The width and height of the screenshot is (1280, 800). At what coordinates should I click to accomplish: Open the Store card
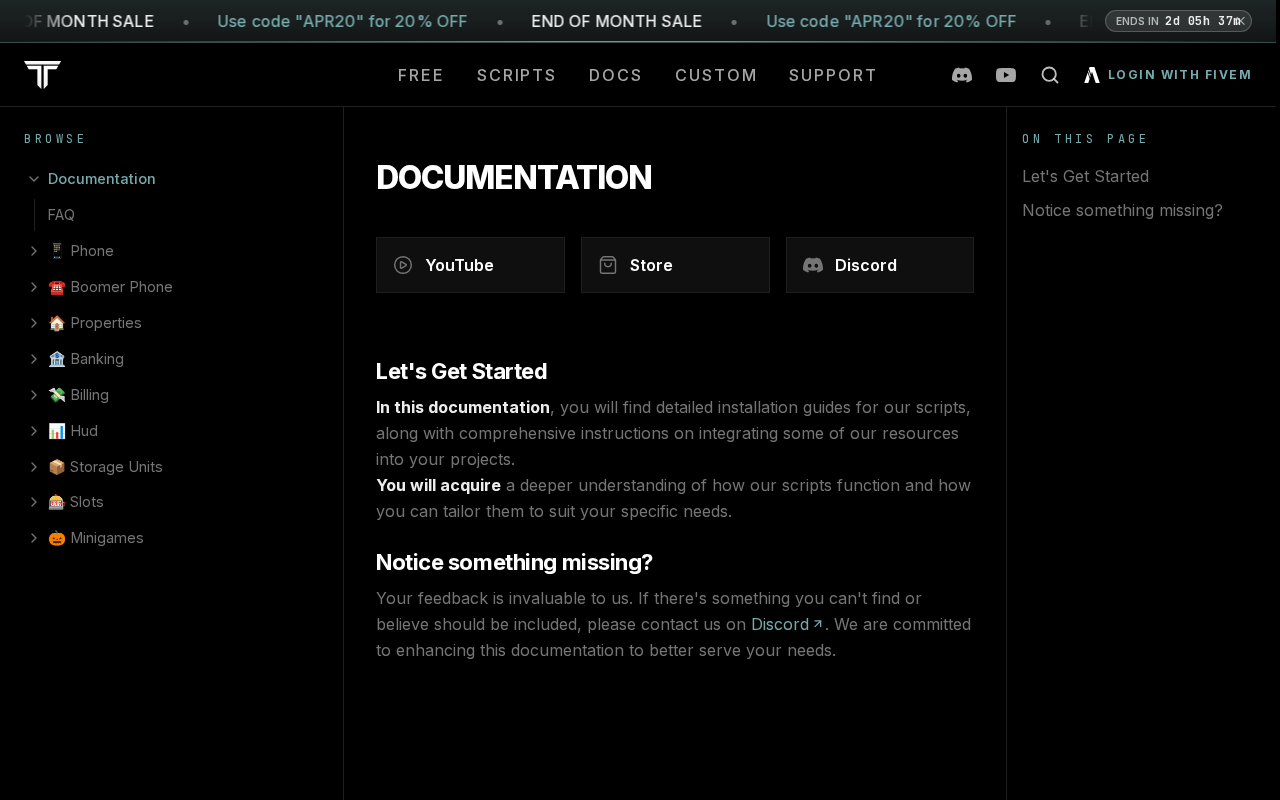coord(675,265)
